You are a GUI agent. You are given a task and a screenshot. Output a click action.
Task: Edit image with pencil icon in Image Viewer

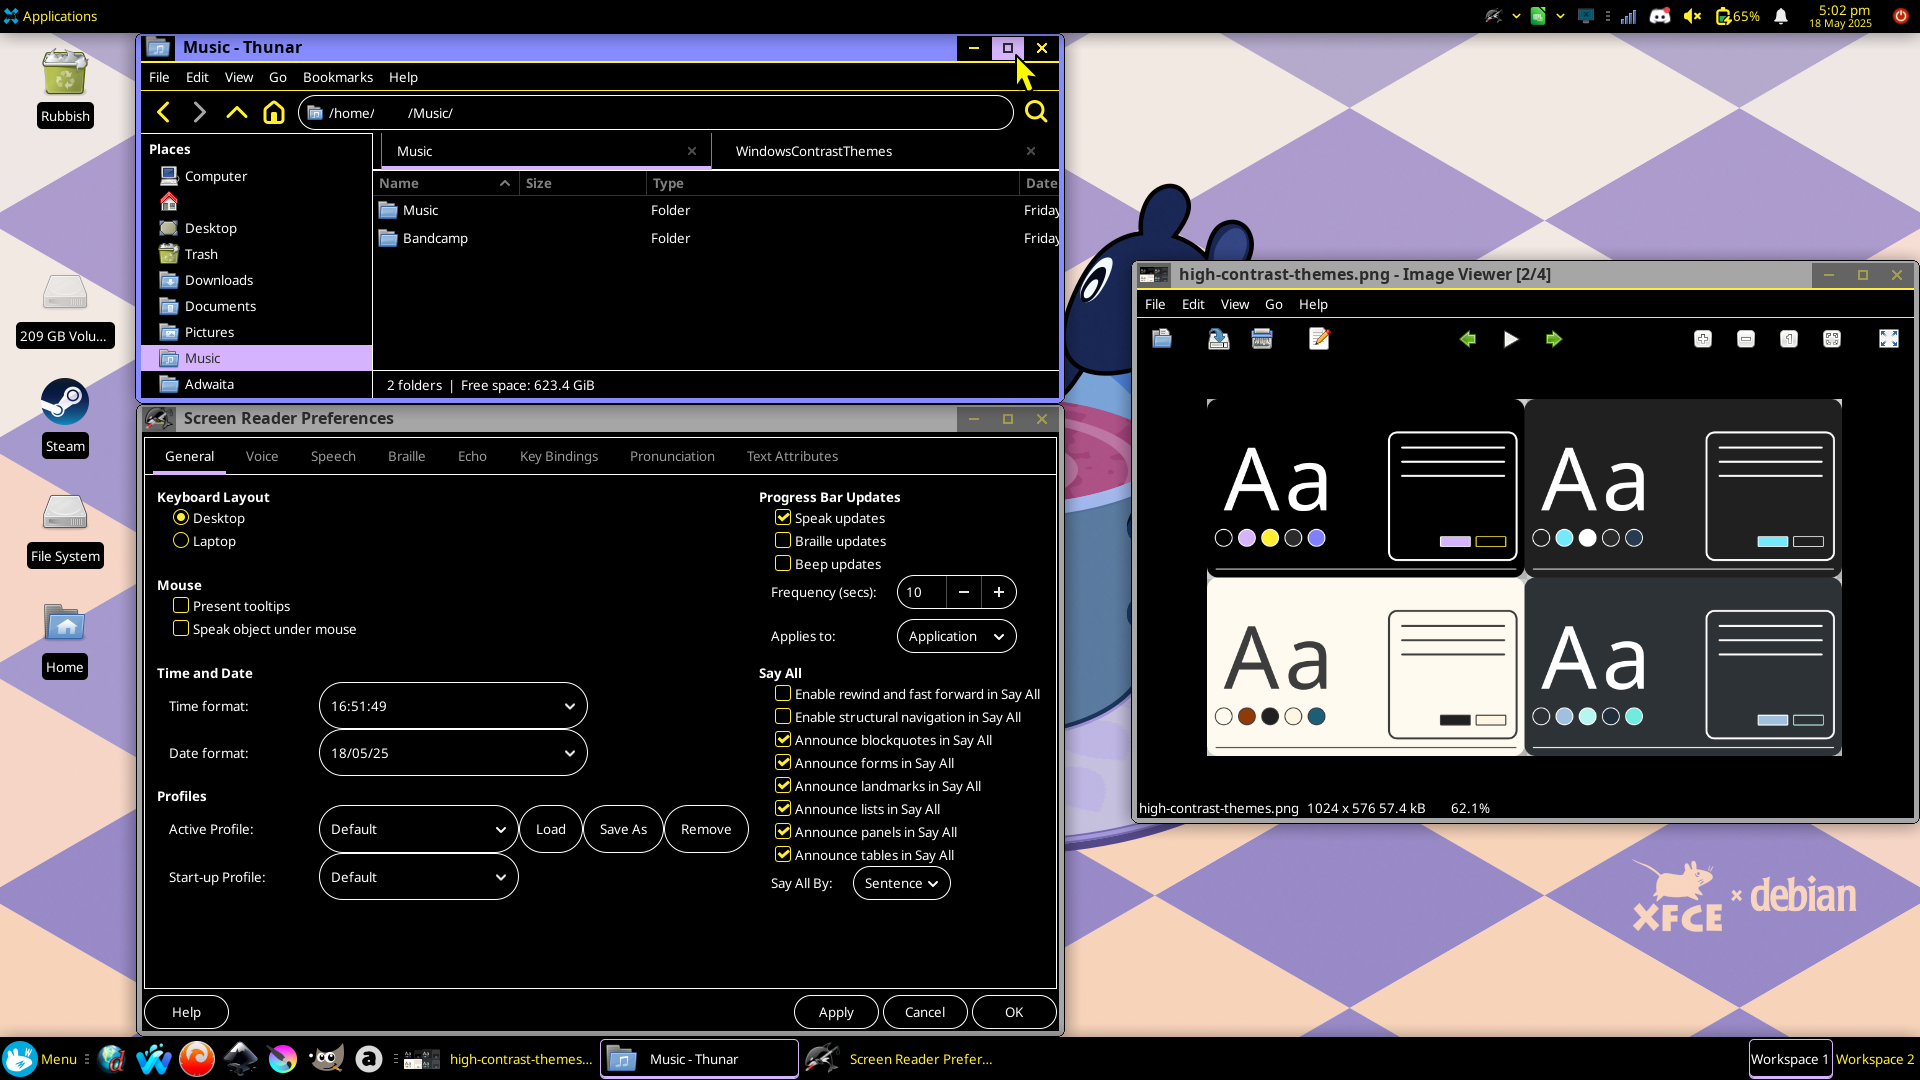1319,339
